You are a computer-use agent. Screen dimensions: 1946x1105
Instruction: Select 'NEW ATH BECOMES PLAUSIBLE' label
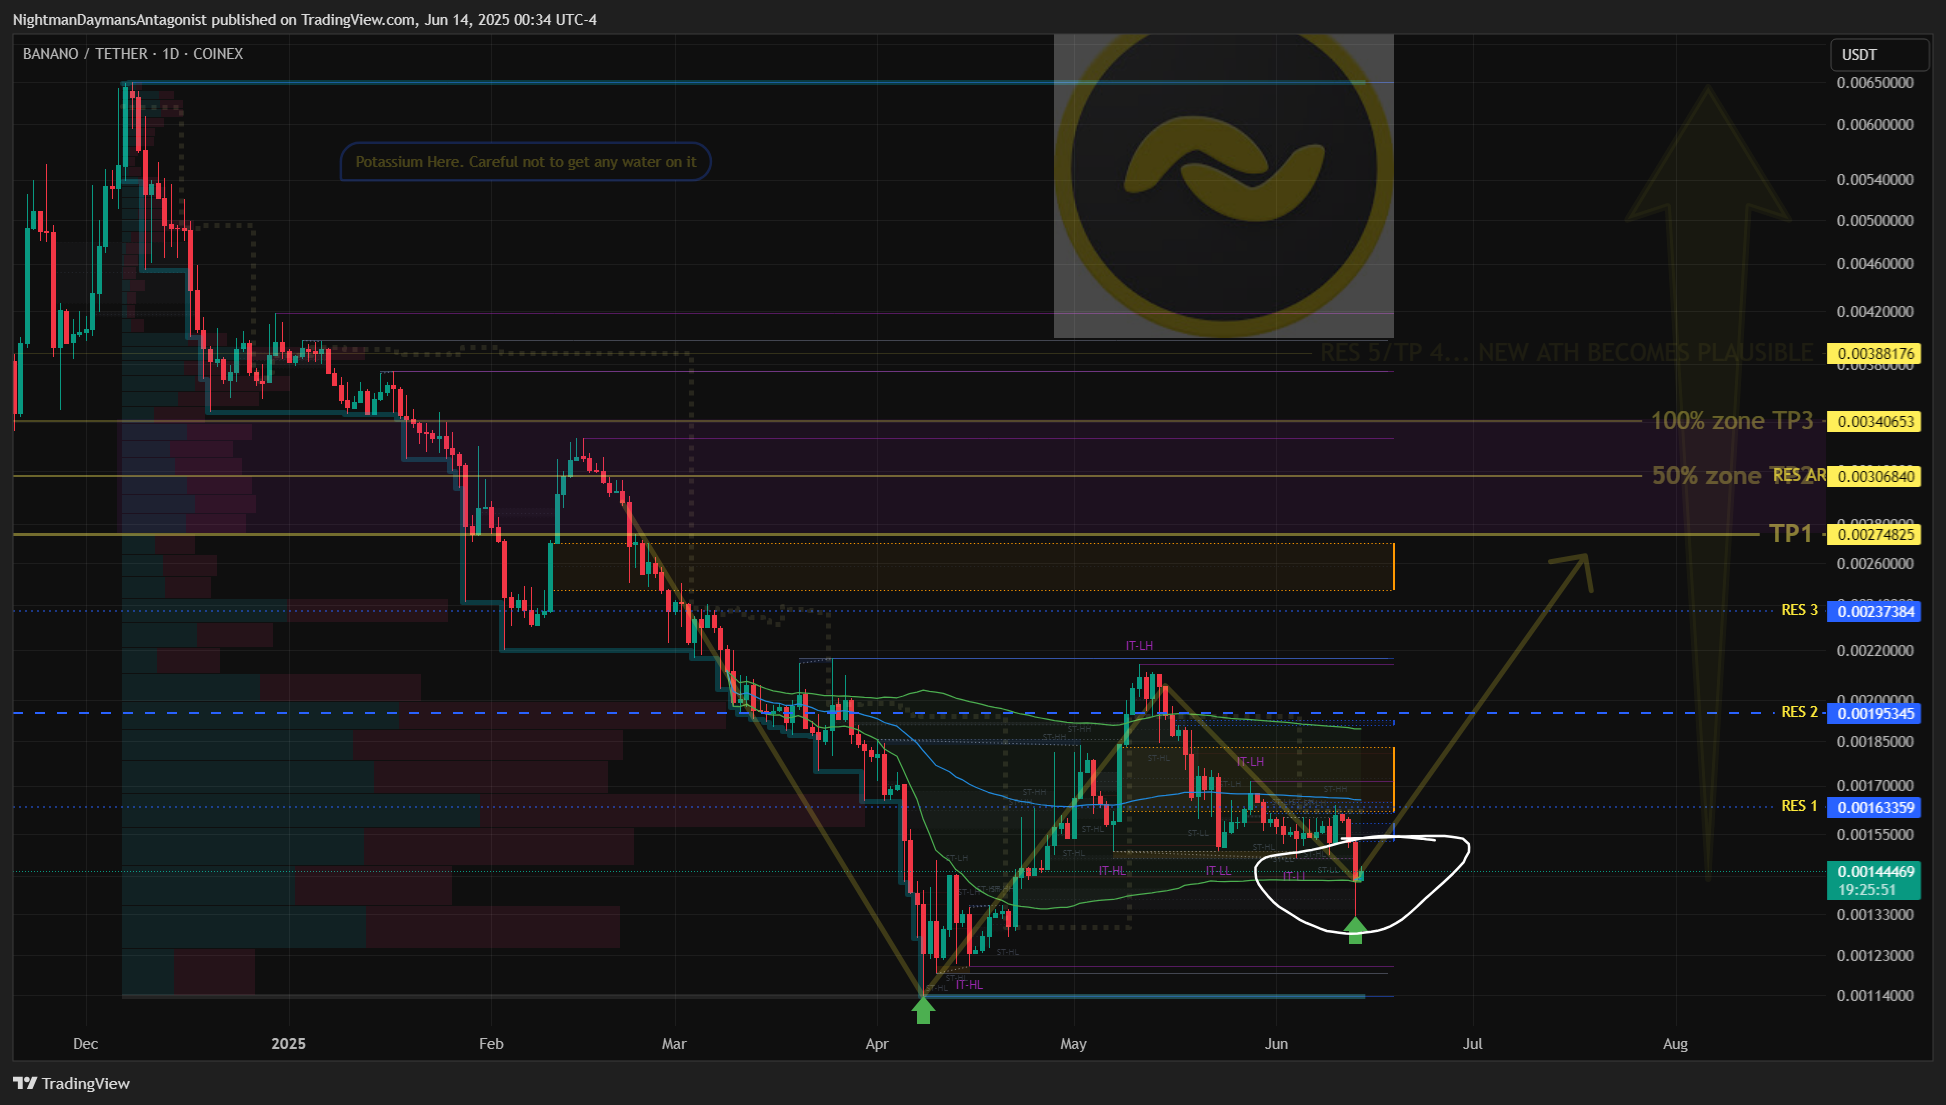(x=1645, y=352)
